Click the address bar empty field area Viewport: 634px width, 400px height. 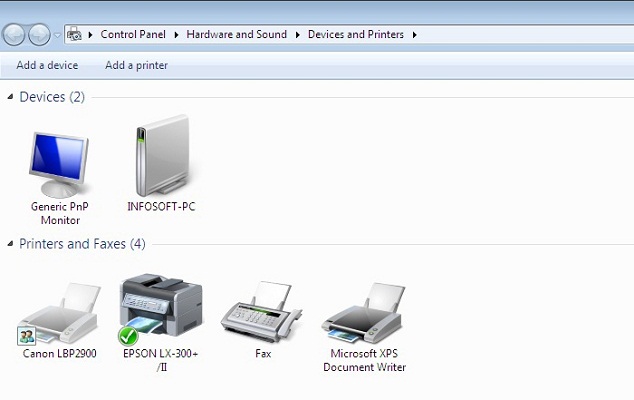pos(526,34)
